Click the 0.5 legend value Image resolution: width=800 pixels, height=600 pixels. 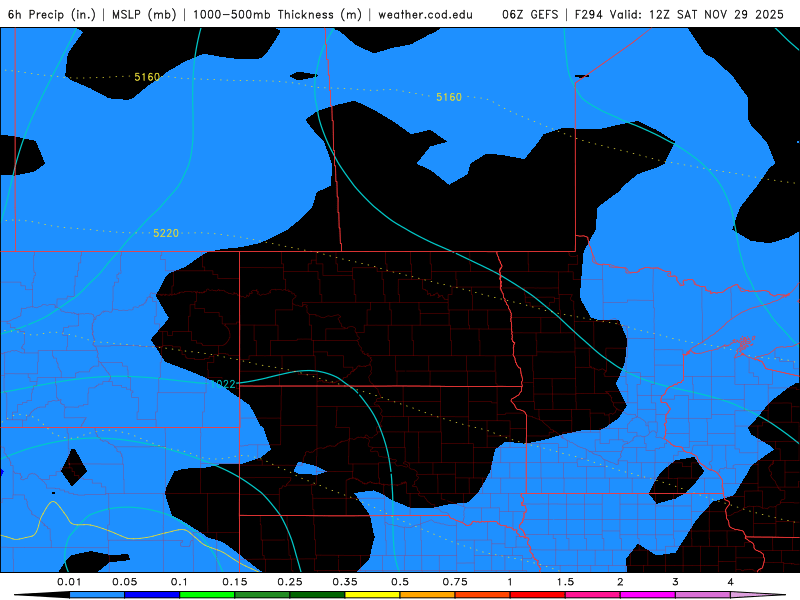(400, 582)
